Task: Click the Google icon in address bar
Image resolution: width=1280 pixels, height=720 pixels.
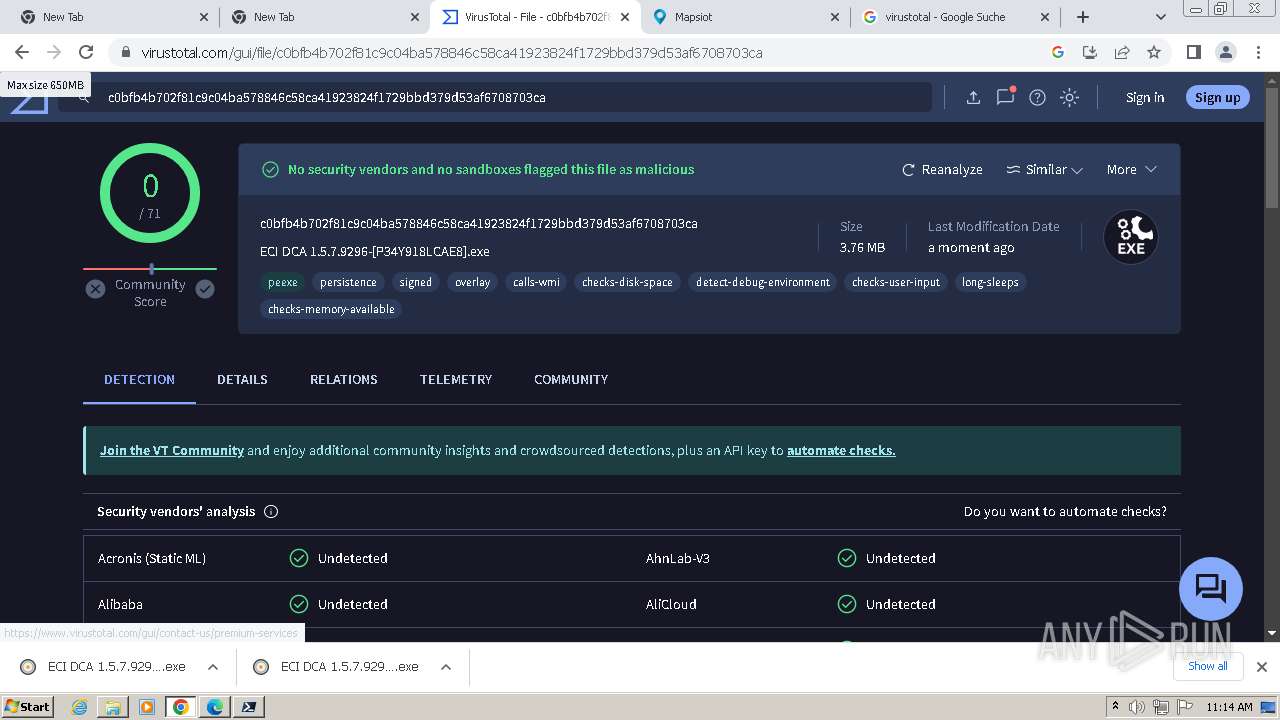Action: pos(1058,52)
